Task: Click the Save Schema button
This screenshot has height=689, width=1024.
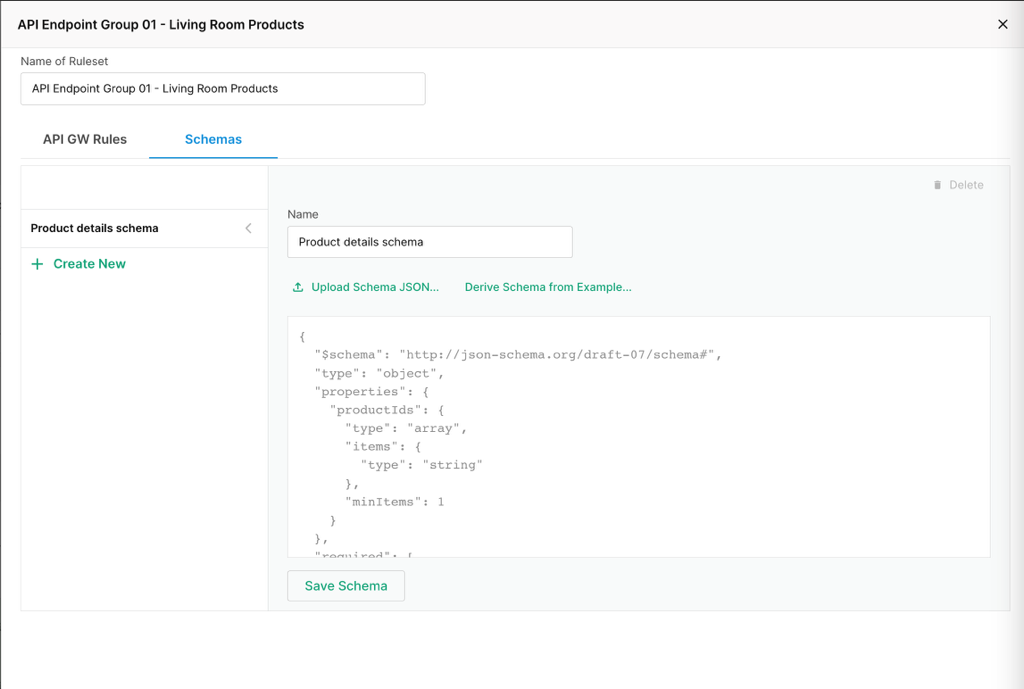Action: coord(345,585)
